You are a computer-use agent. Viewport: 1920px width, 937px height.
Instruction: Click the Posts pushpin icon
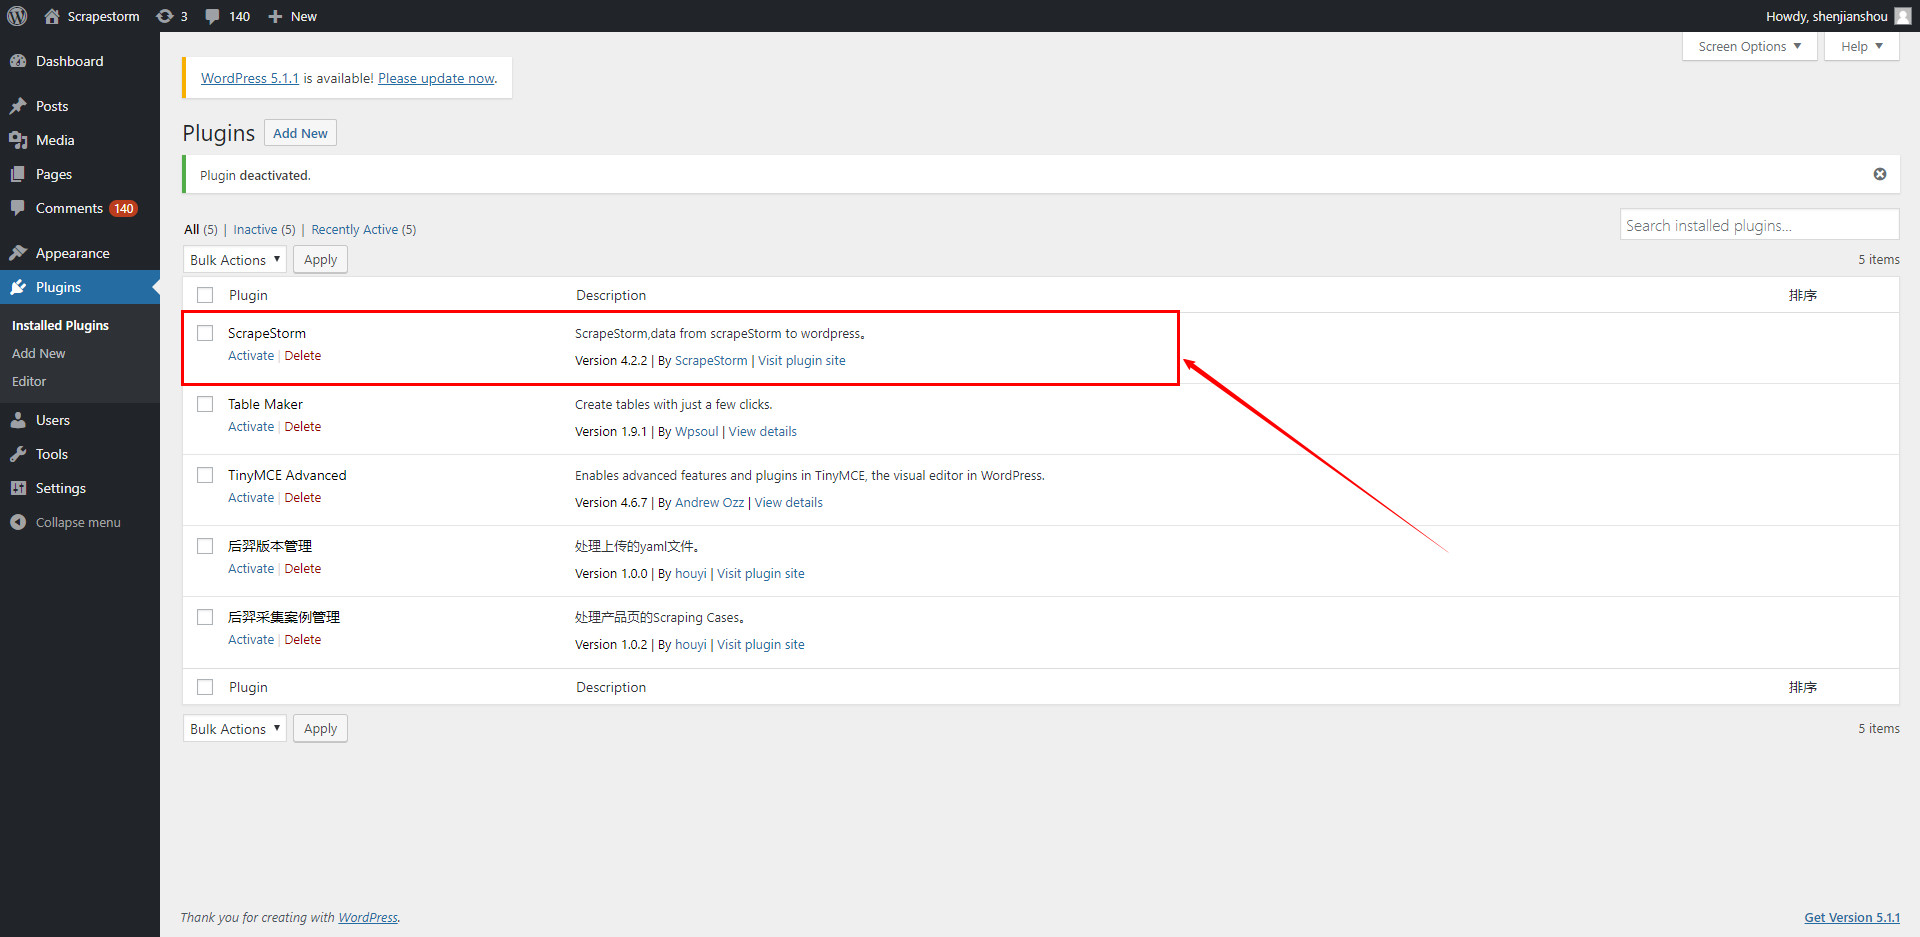(x=18, y=106)
